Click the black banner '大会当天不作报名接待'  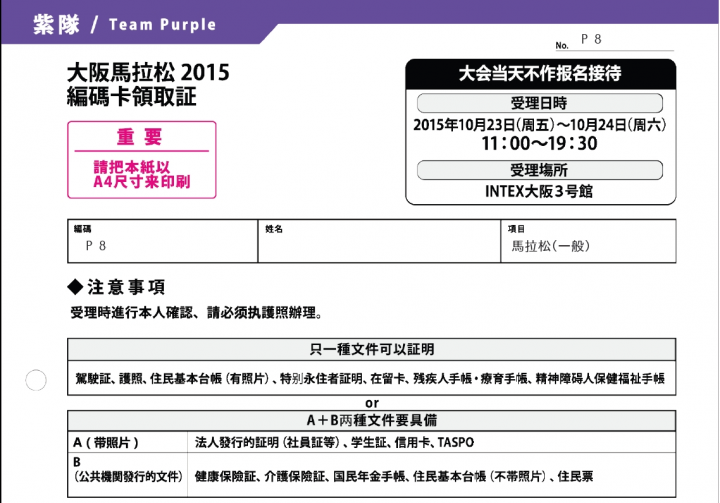(x=540, y=73)
